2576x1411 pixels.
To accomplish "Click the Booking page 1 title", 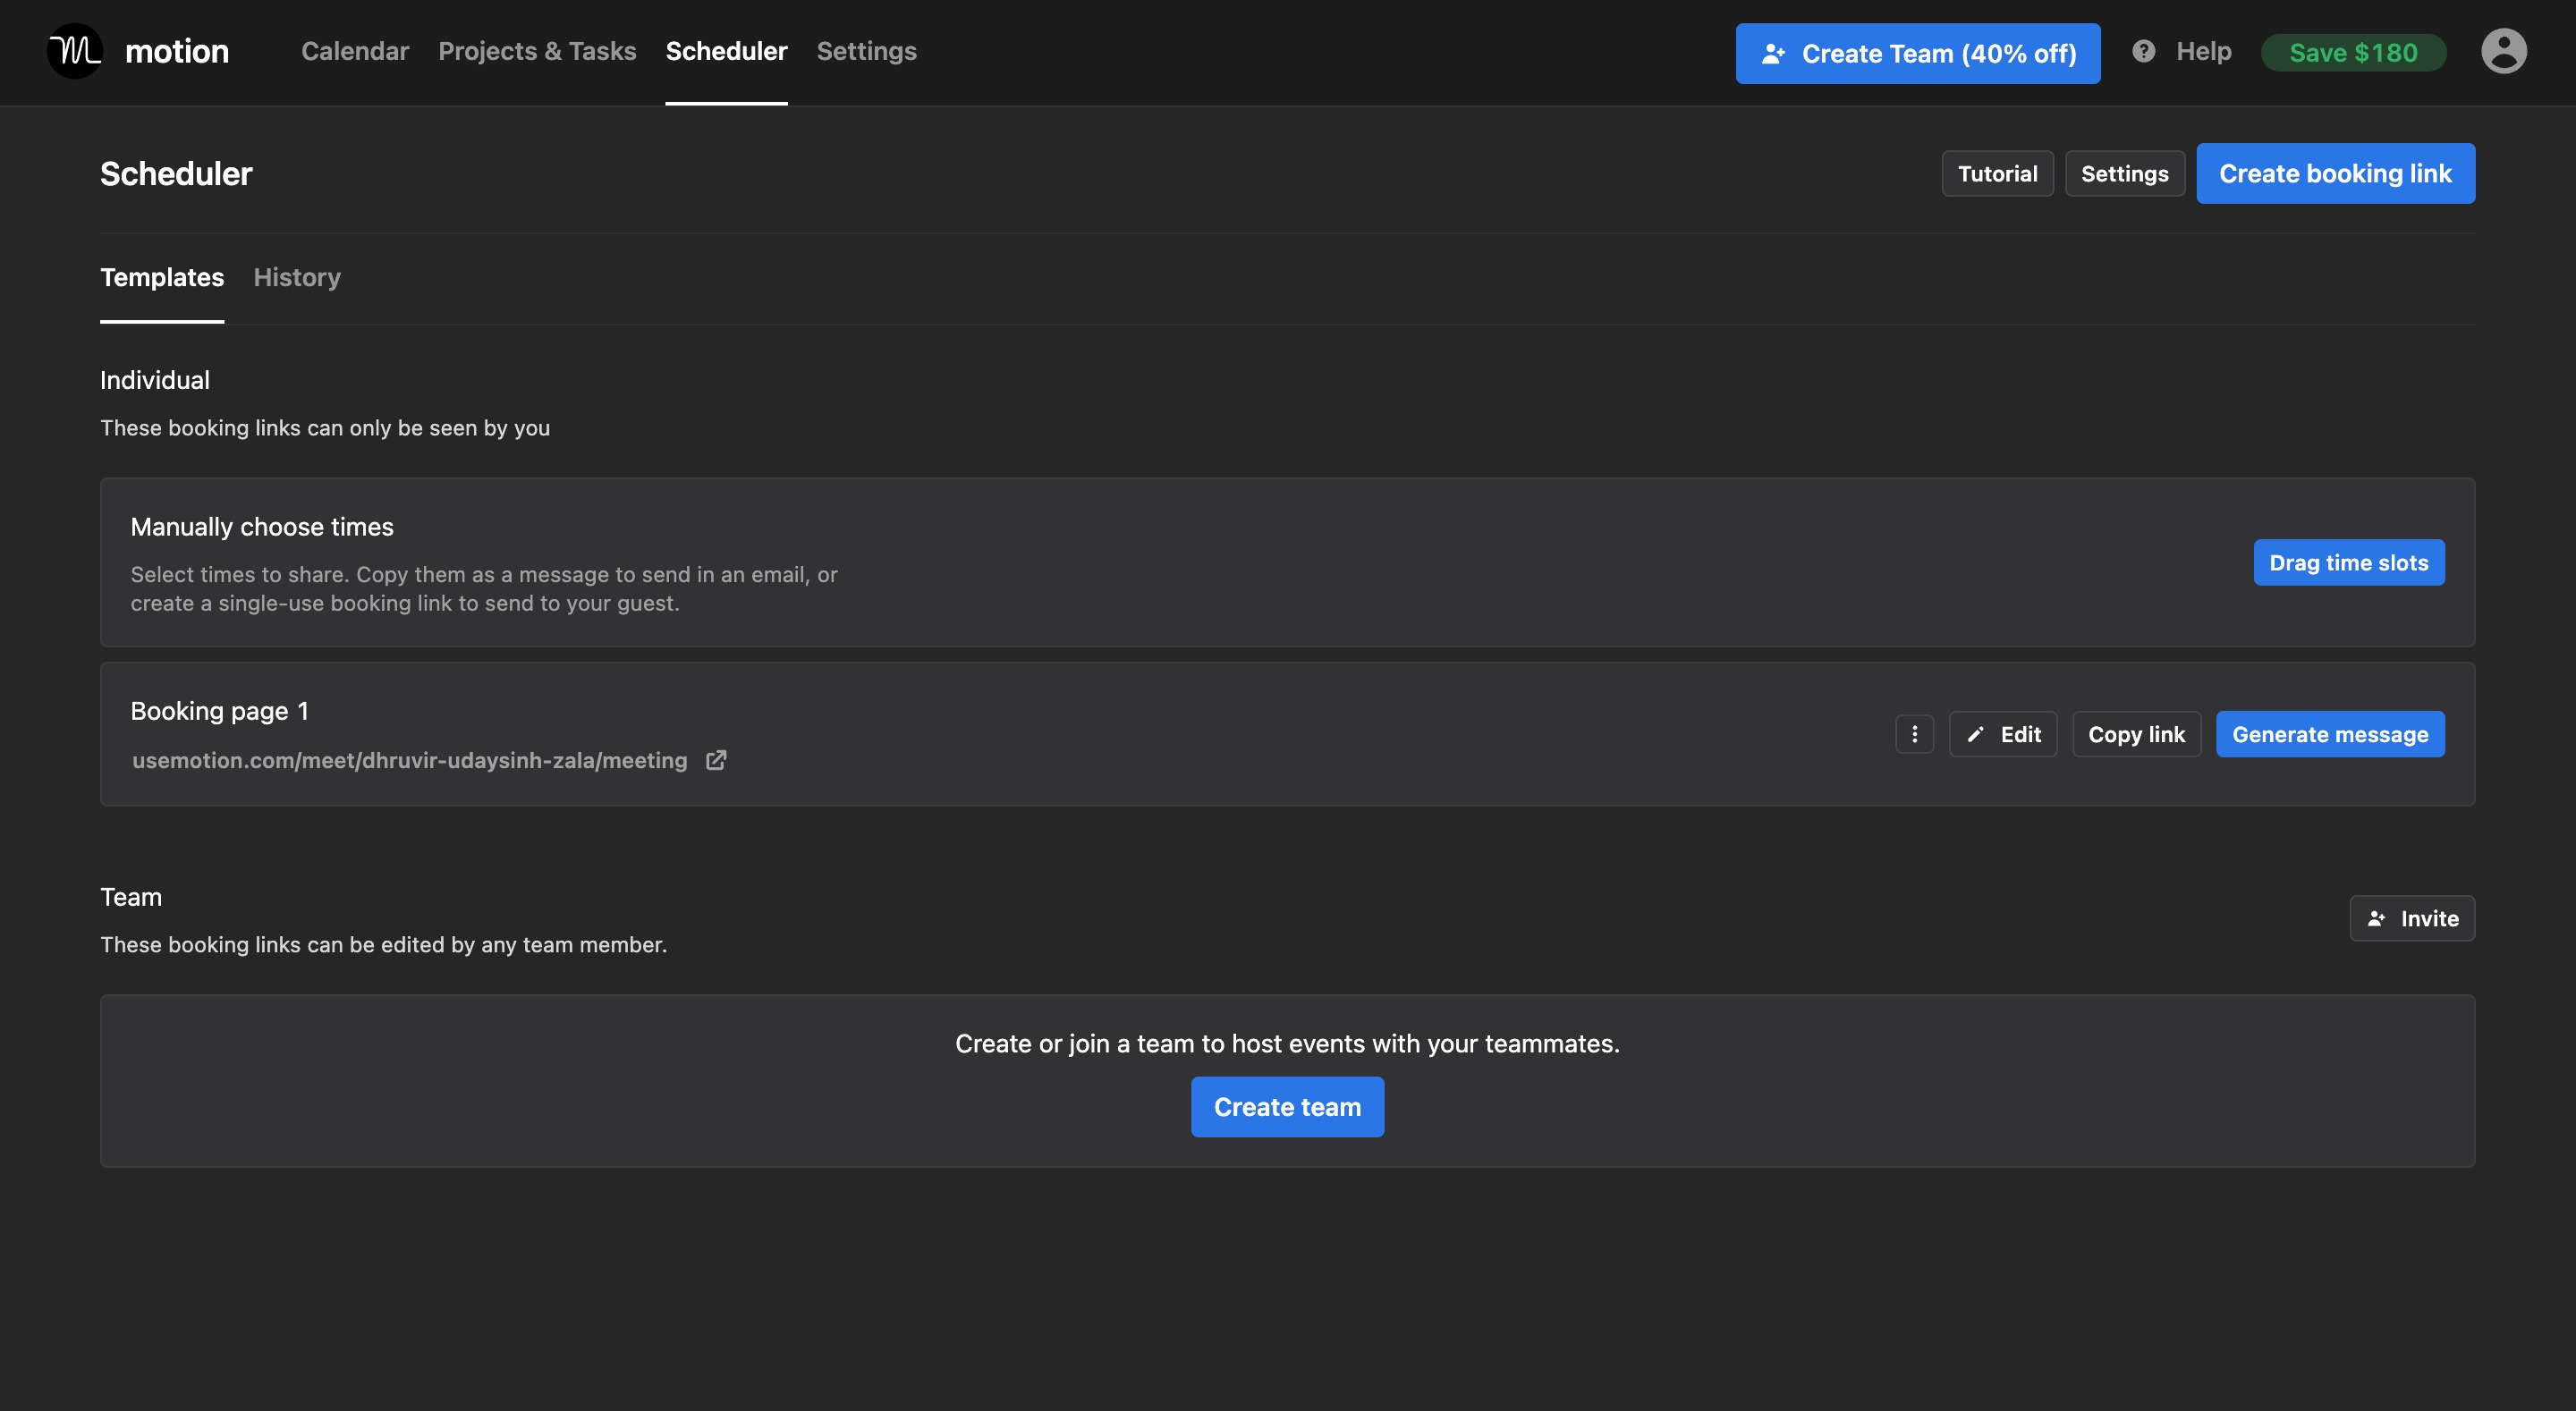I will pos(219,710).
